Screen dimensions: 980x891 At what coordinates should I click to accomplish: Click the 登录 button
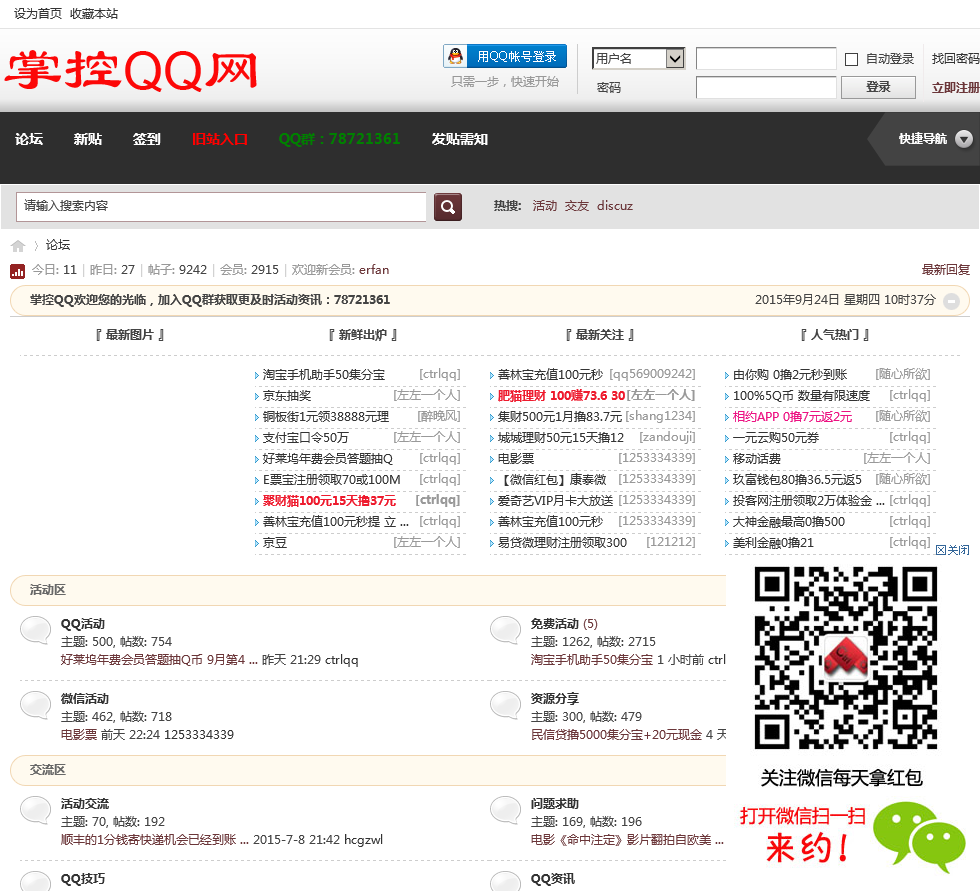tap(878, 87)
